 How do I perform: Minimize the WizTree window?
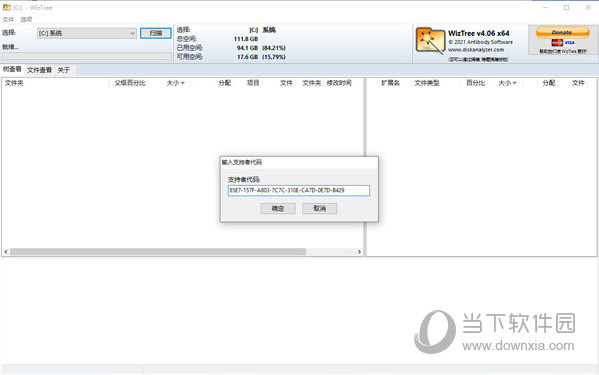click(545, 7)
